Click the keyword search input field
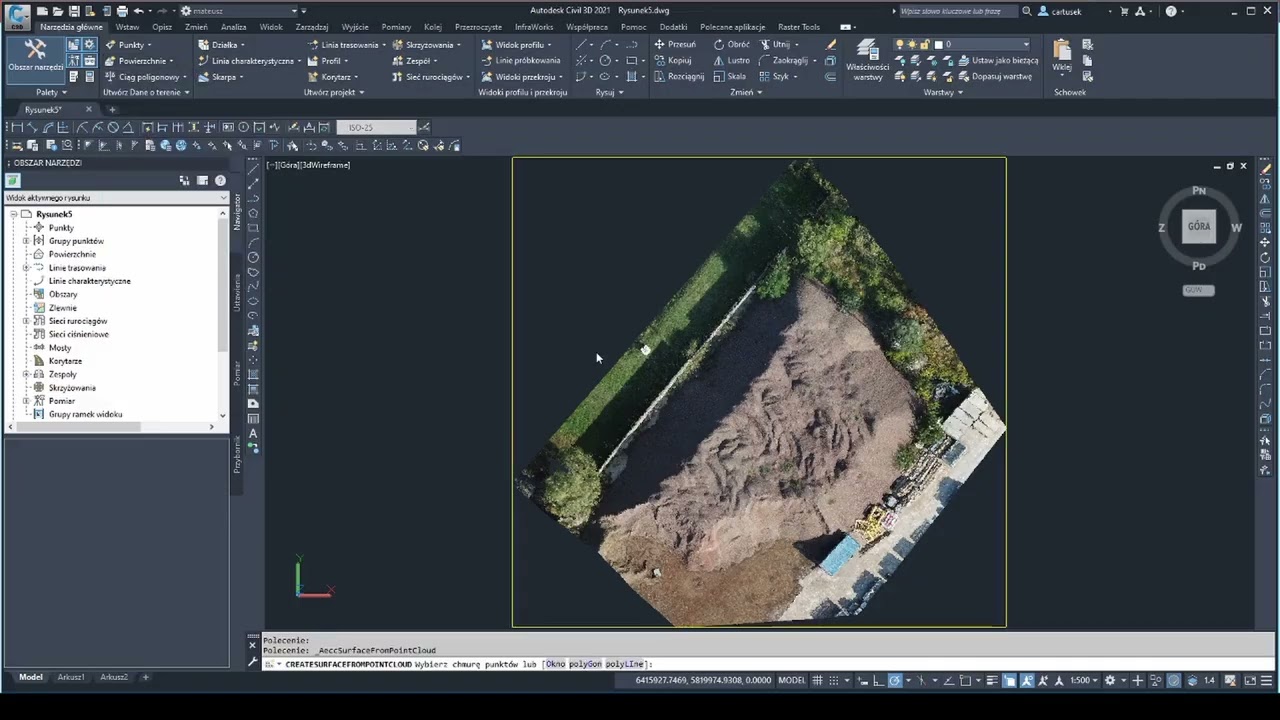 point(957,11)
